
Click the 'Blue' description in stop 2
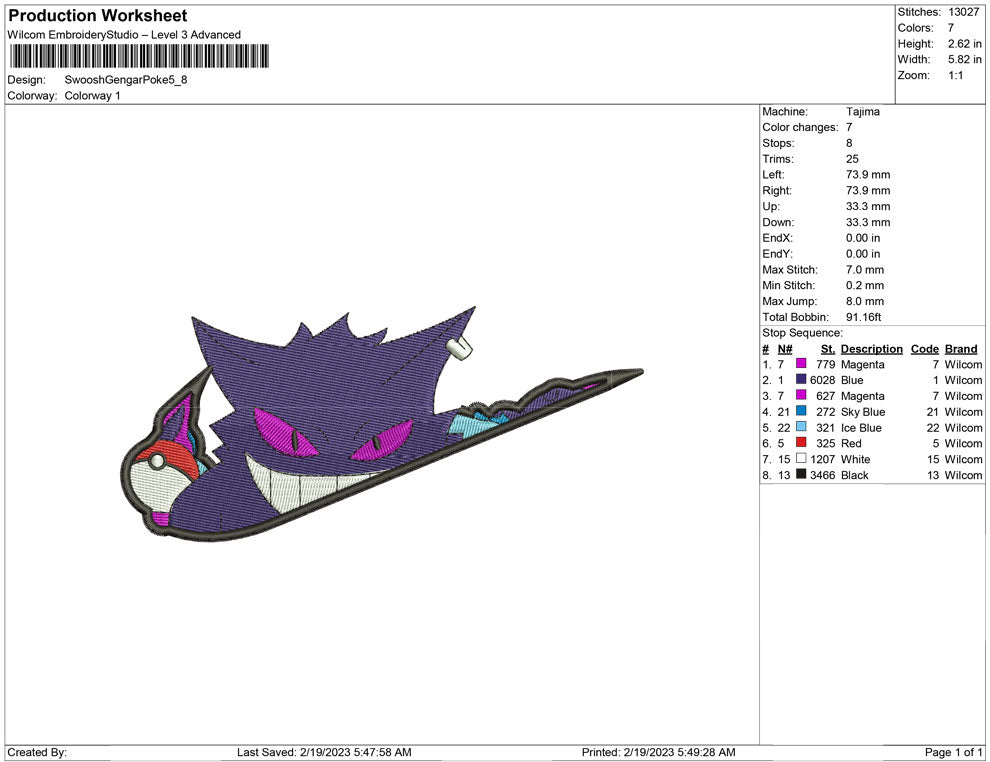coord(852,380)
